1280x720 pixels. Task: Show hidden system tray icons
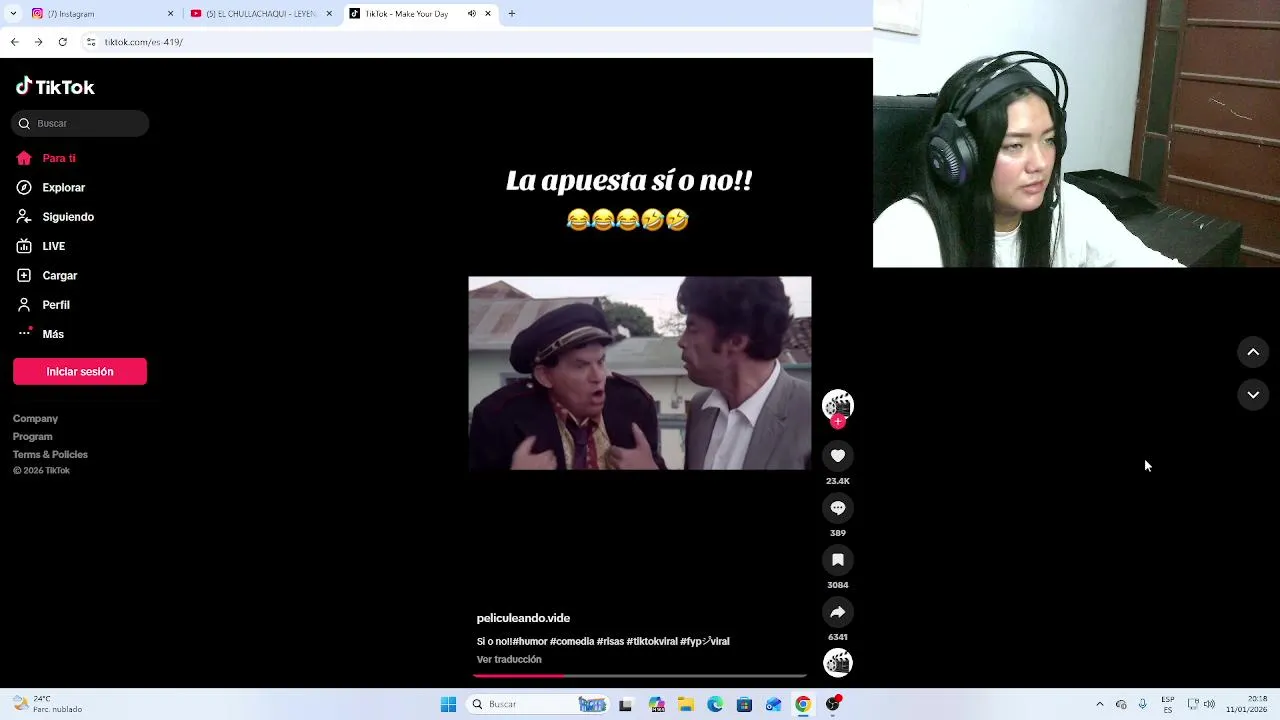pos(1100,704)
